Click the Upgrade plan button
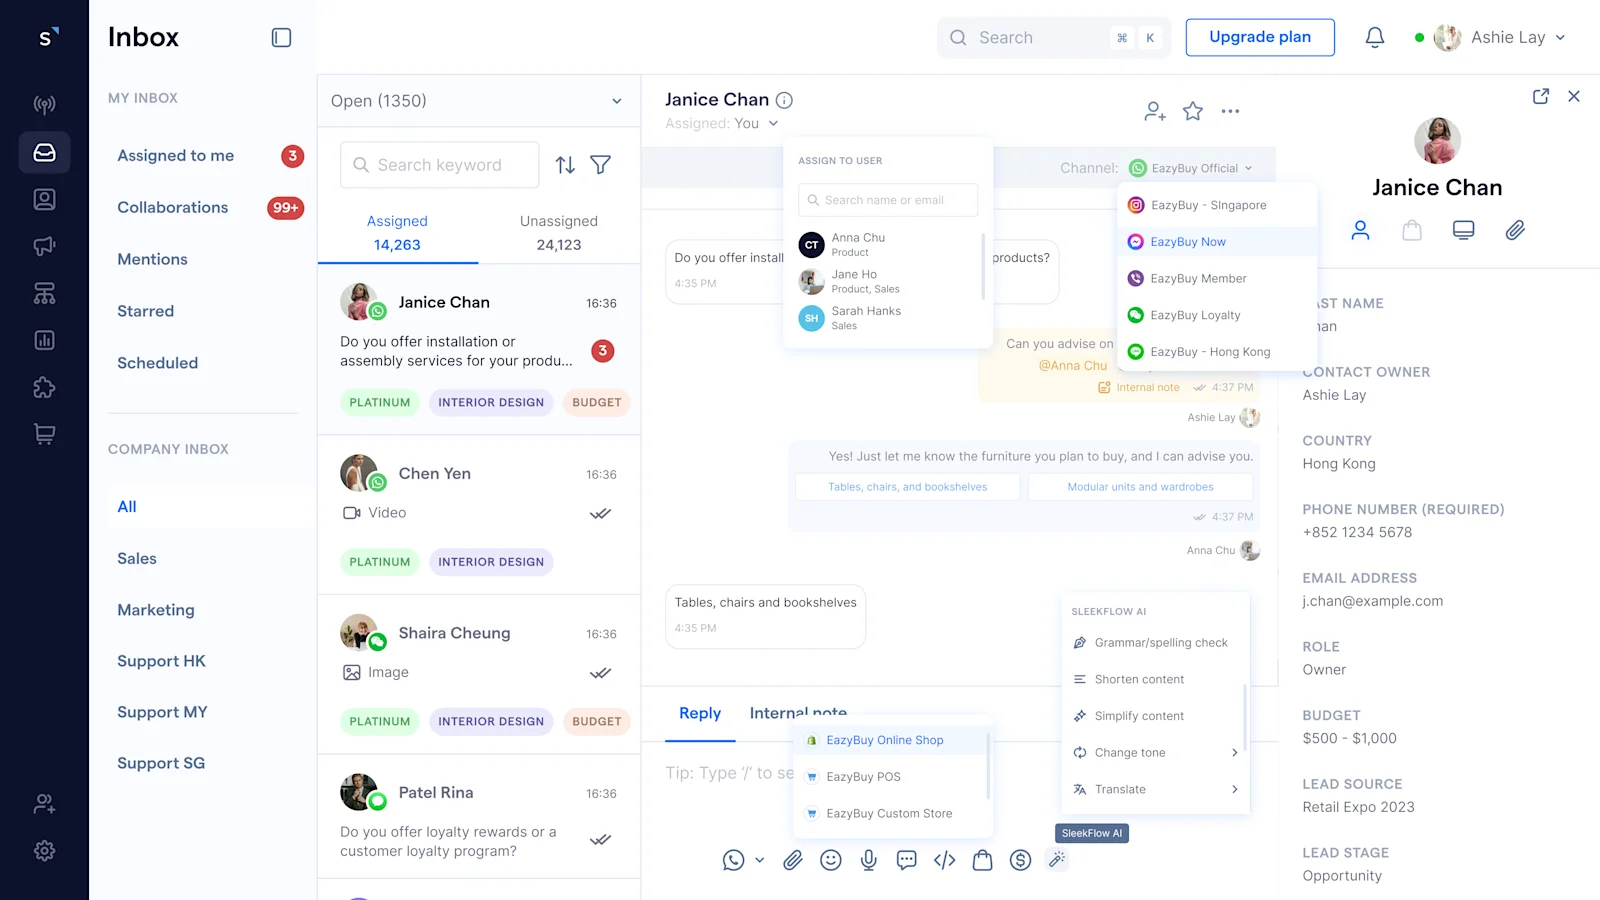 pyautogui.click(x=1260, y=37)
